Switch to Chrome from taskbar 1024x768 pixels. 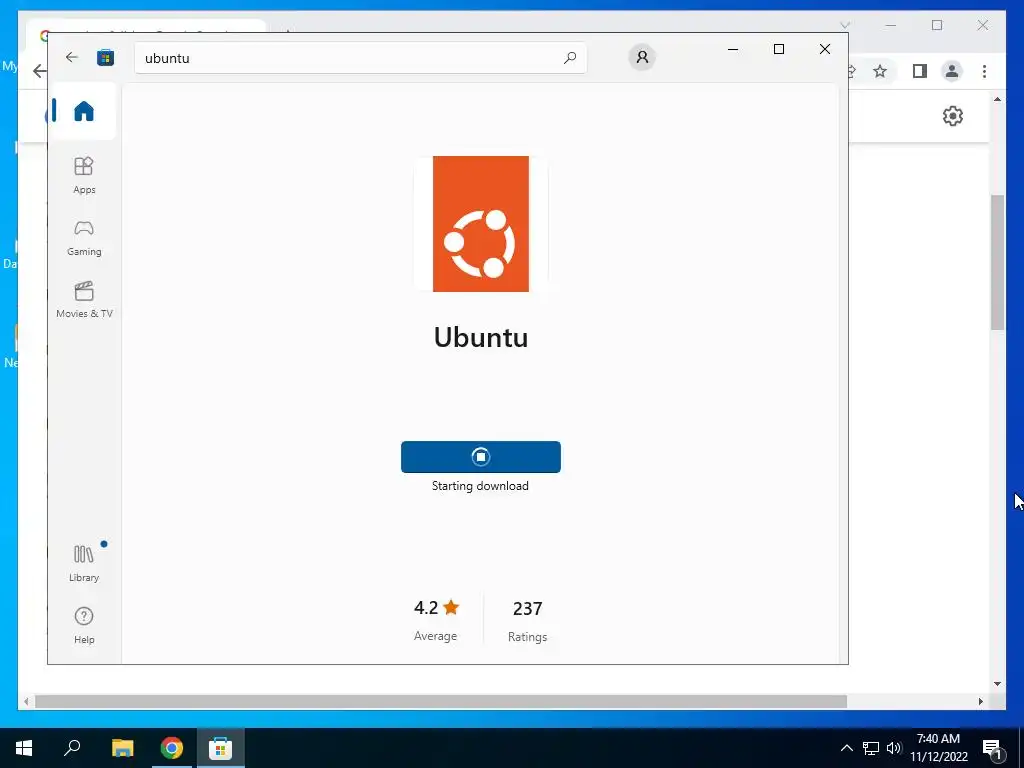click(x=172, y=748)
